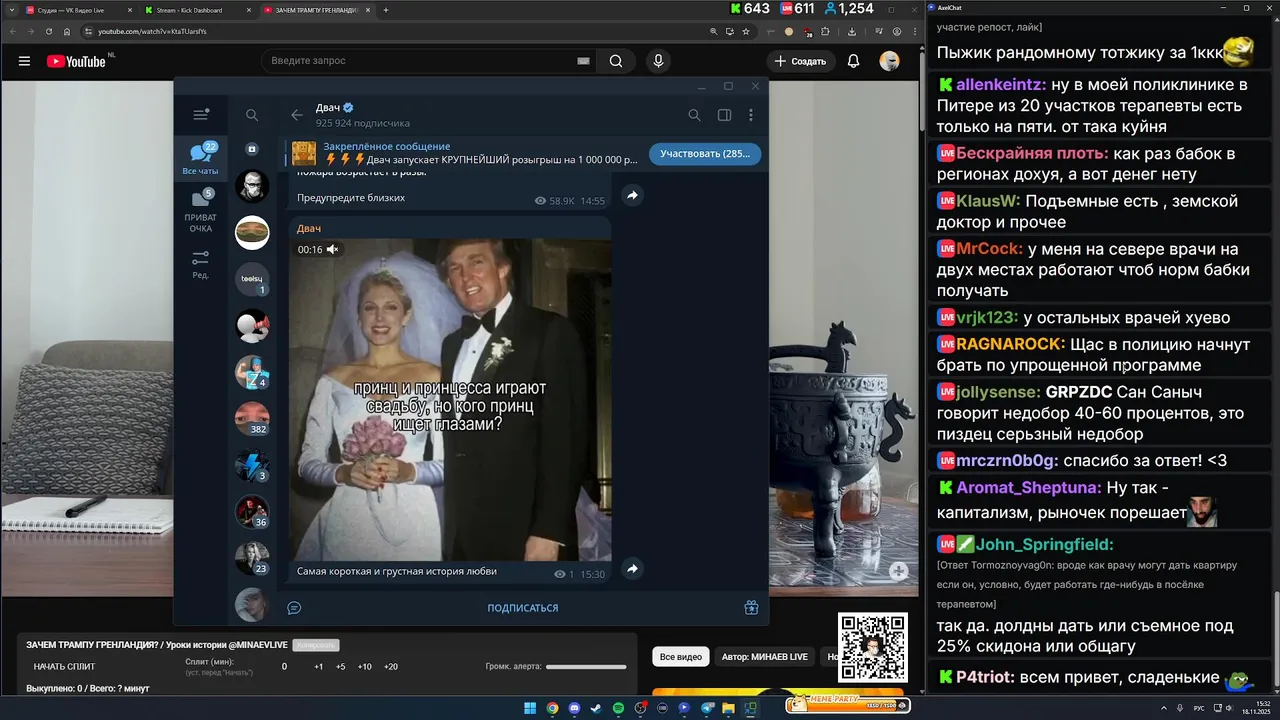
Task: Select the Все чаты folder
Action: (201, 159)
